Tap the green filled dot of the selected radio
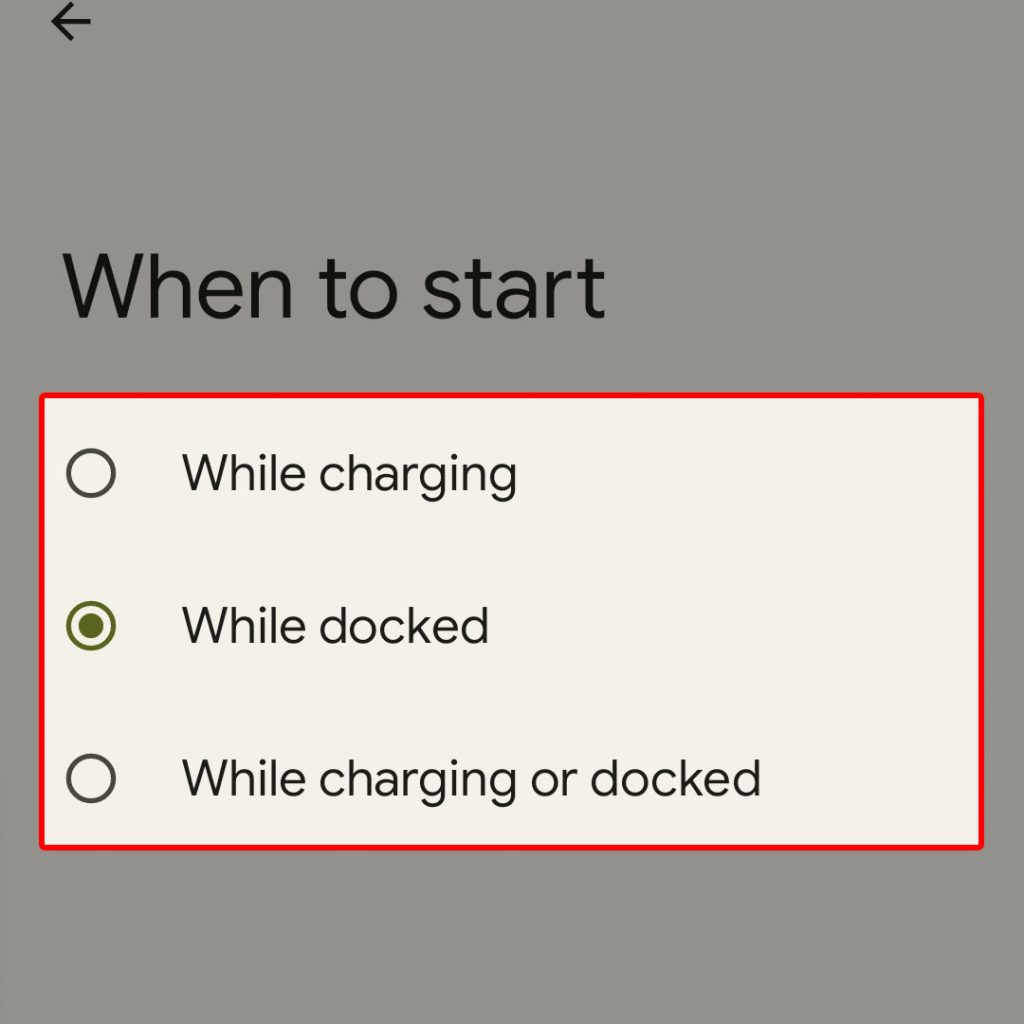Image resolution: width=1024 pixels, height=1024 pixels. (x=91, y=626)
